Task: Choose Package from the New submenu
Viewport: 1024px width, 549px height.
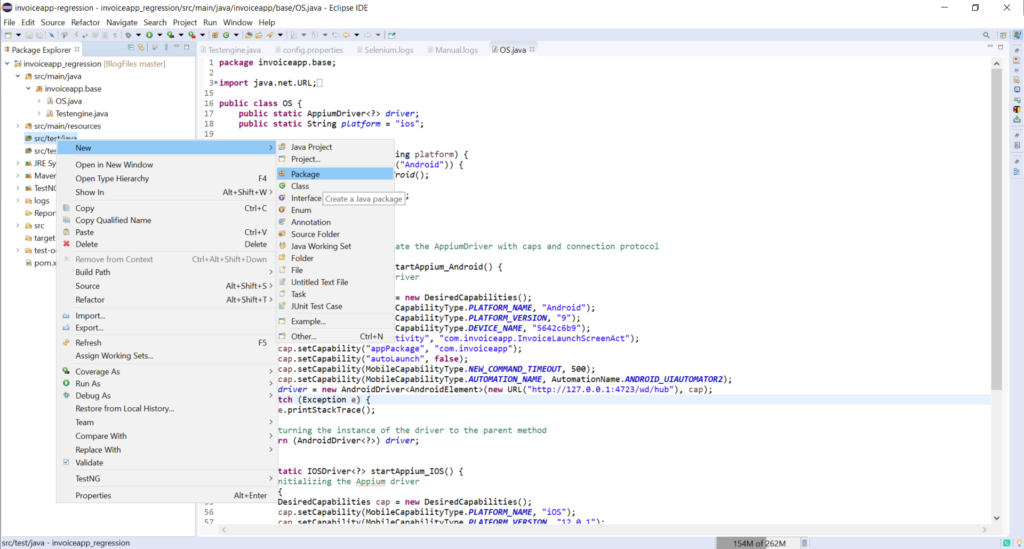Action: [335, 174]
